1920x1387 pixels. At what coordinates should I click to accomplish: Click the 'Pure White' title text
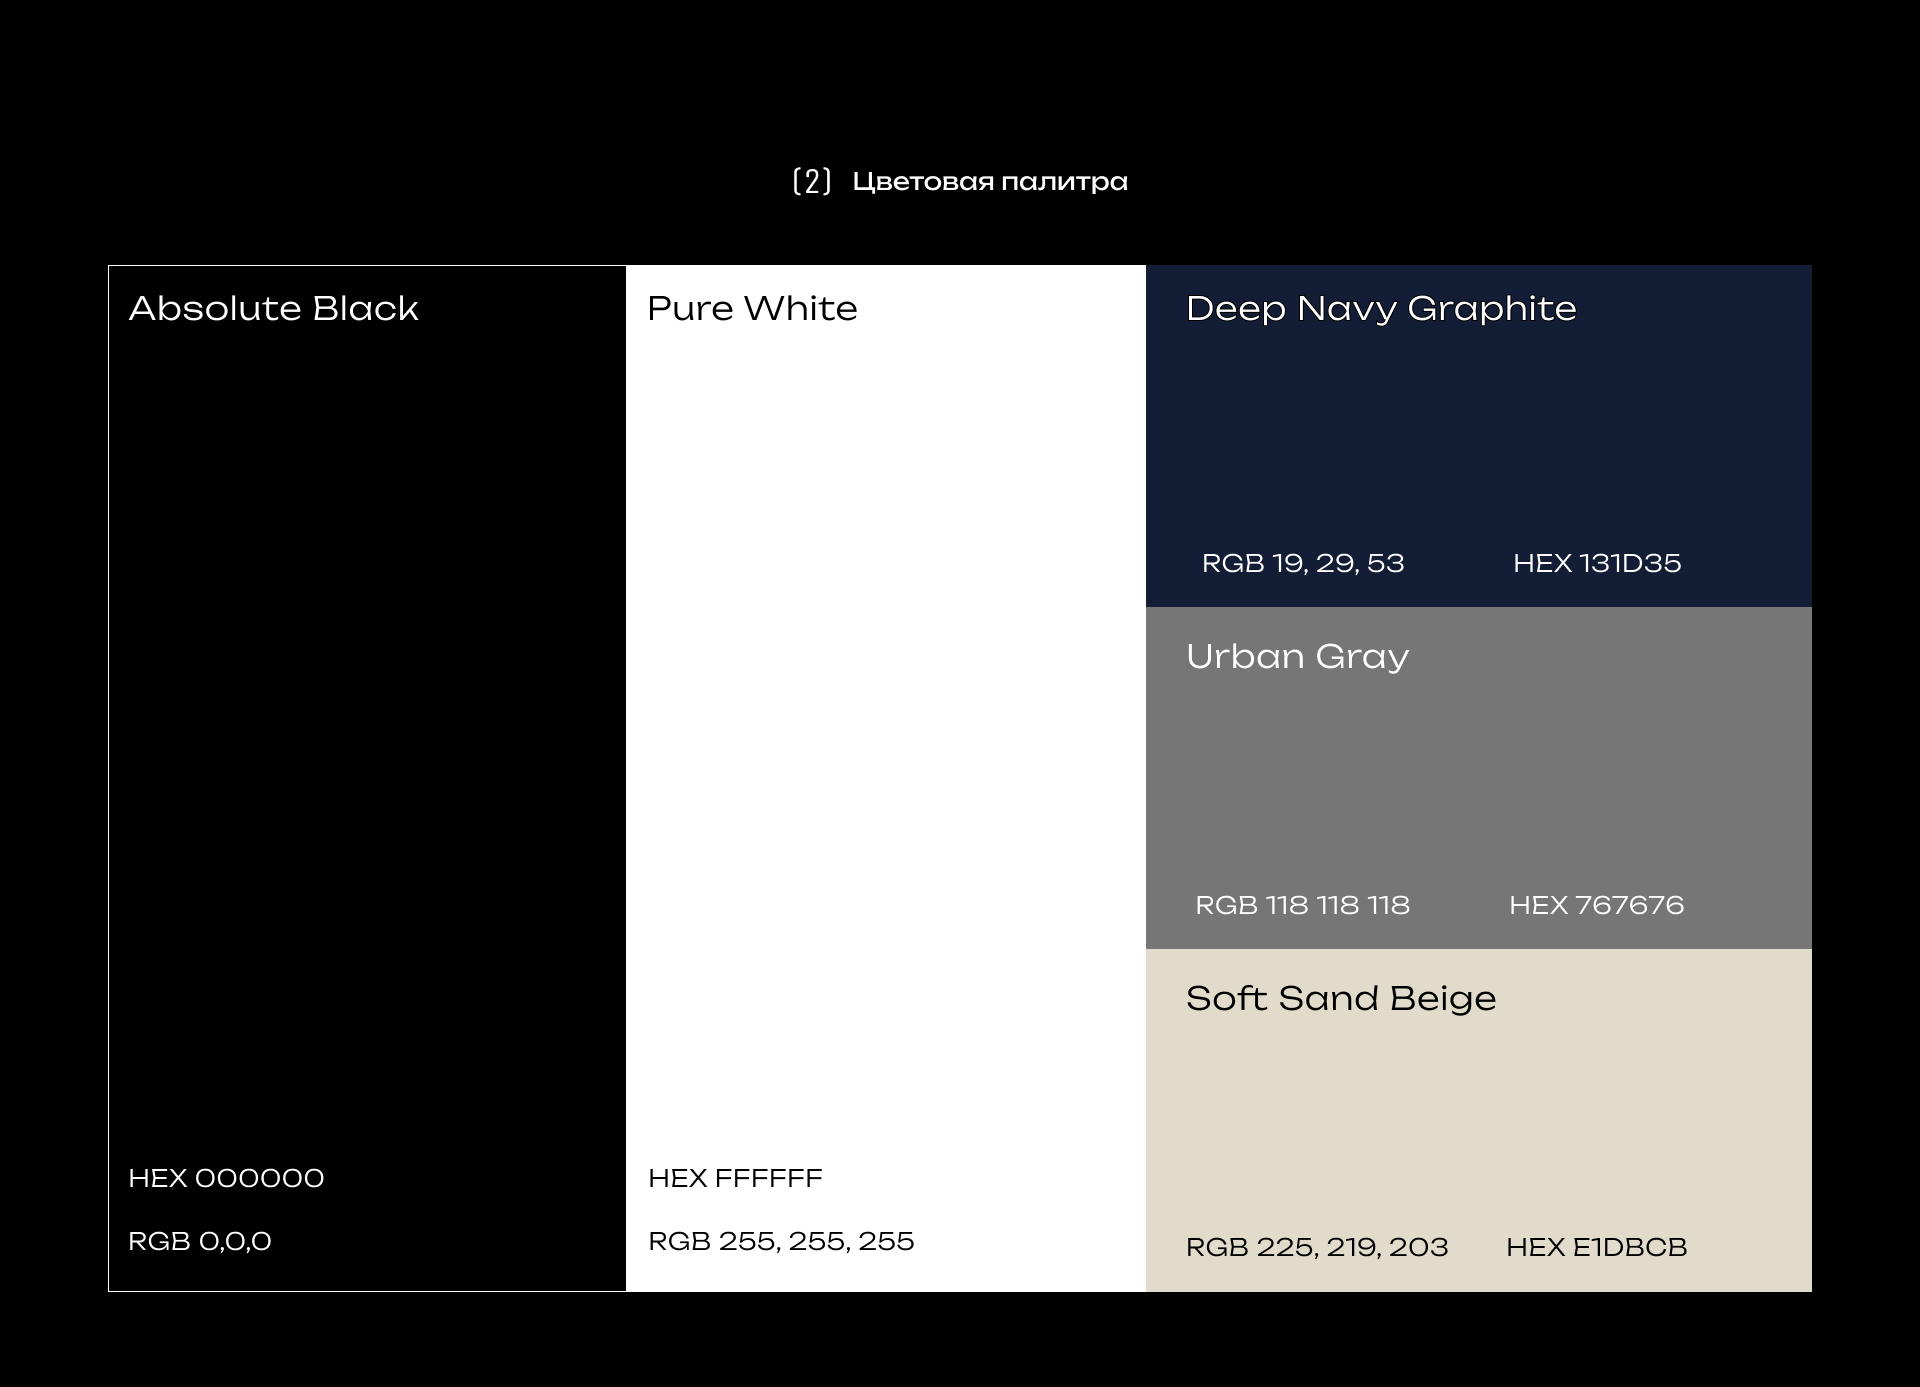pos(752,308)
